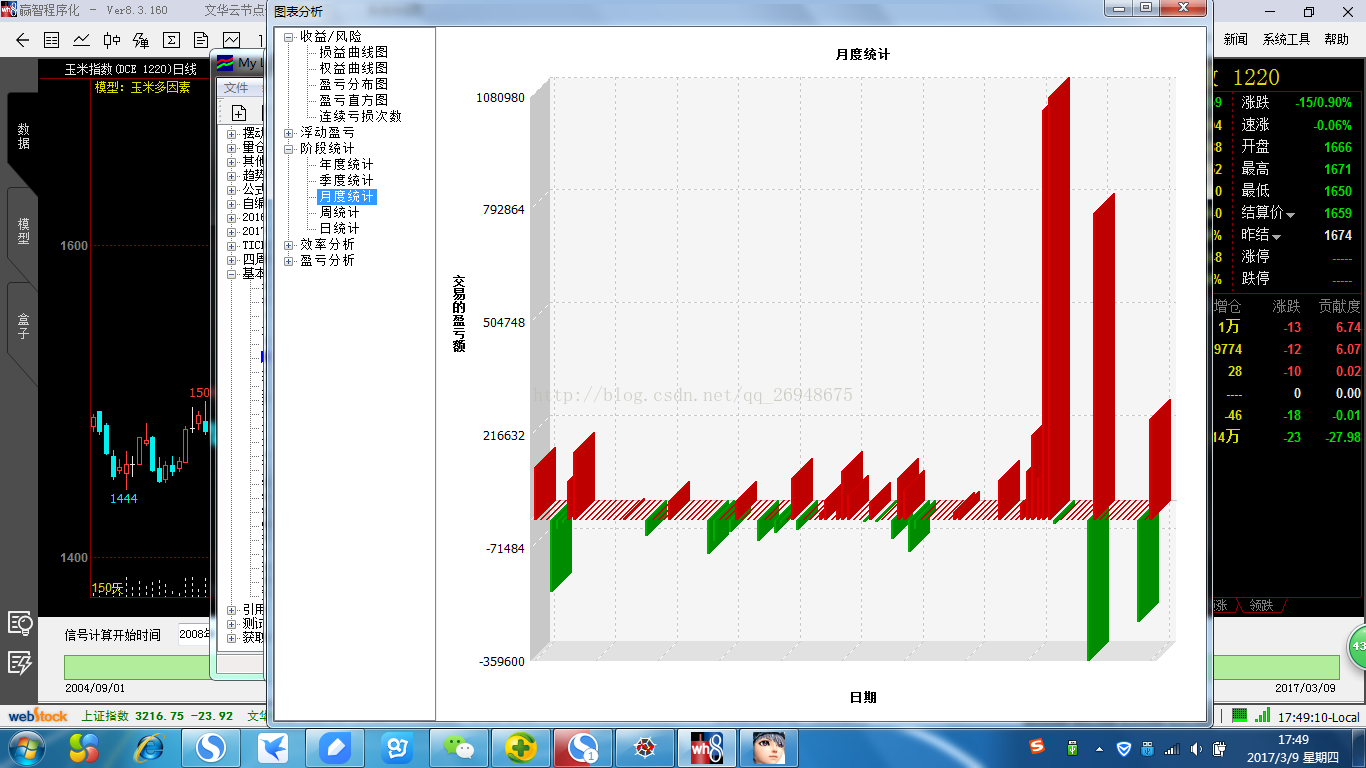Open the document page toolbar icon
Viewport: 1366px width, 768px height.
pyautogui.click(x=201, y=40)
